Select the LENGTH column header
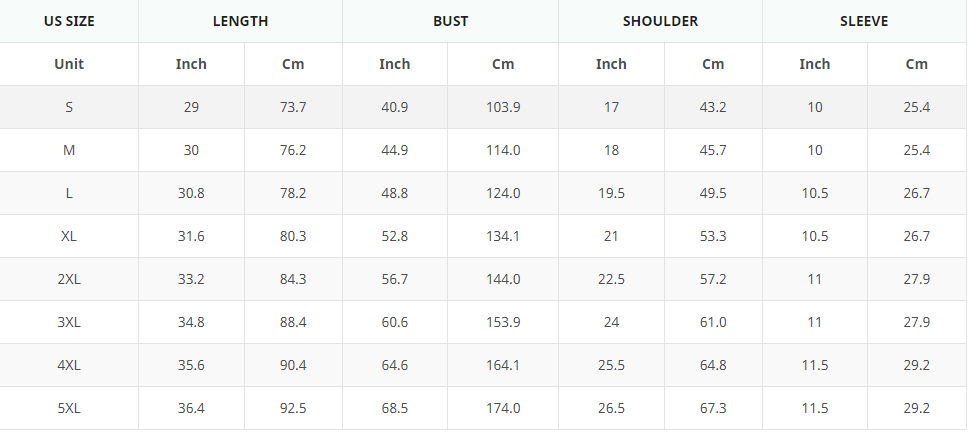Screen dimensions: 970x432 coord(240,21)
